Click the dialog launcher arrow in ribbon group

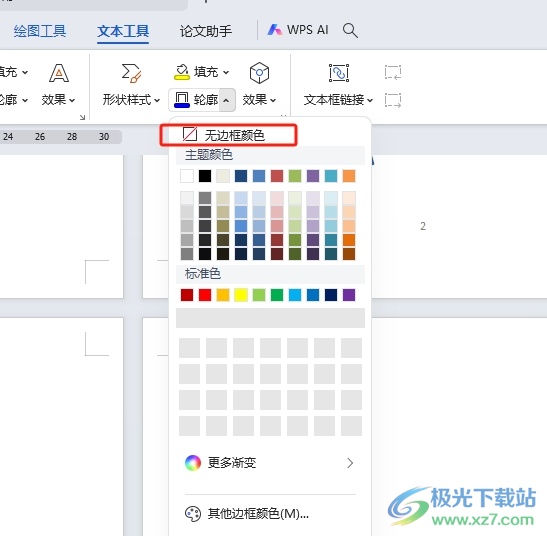coord(82,117)
